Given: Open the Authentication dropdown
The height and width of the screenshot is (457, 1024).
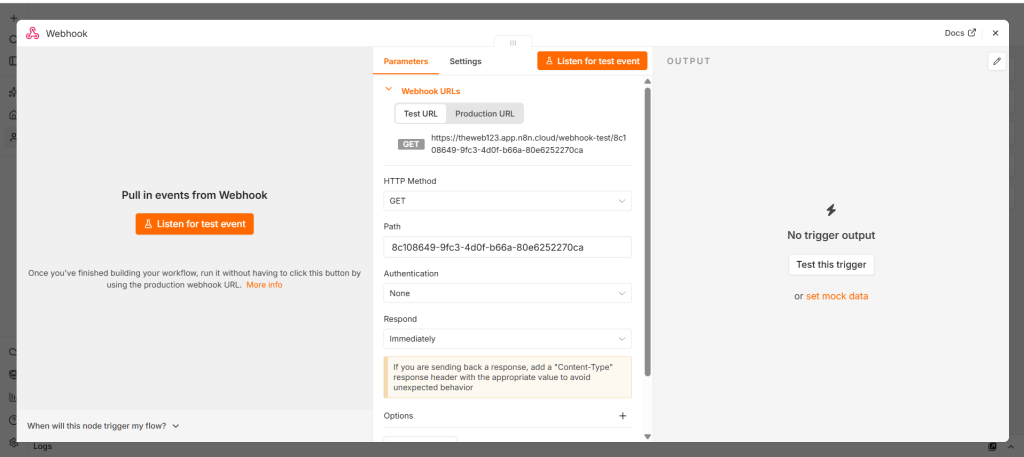Looking at the screenshot, I should coord(507,293).
